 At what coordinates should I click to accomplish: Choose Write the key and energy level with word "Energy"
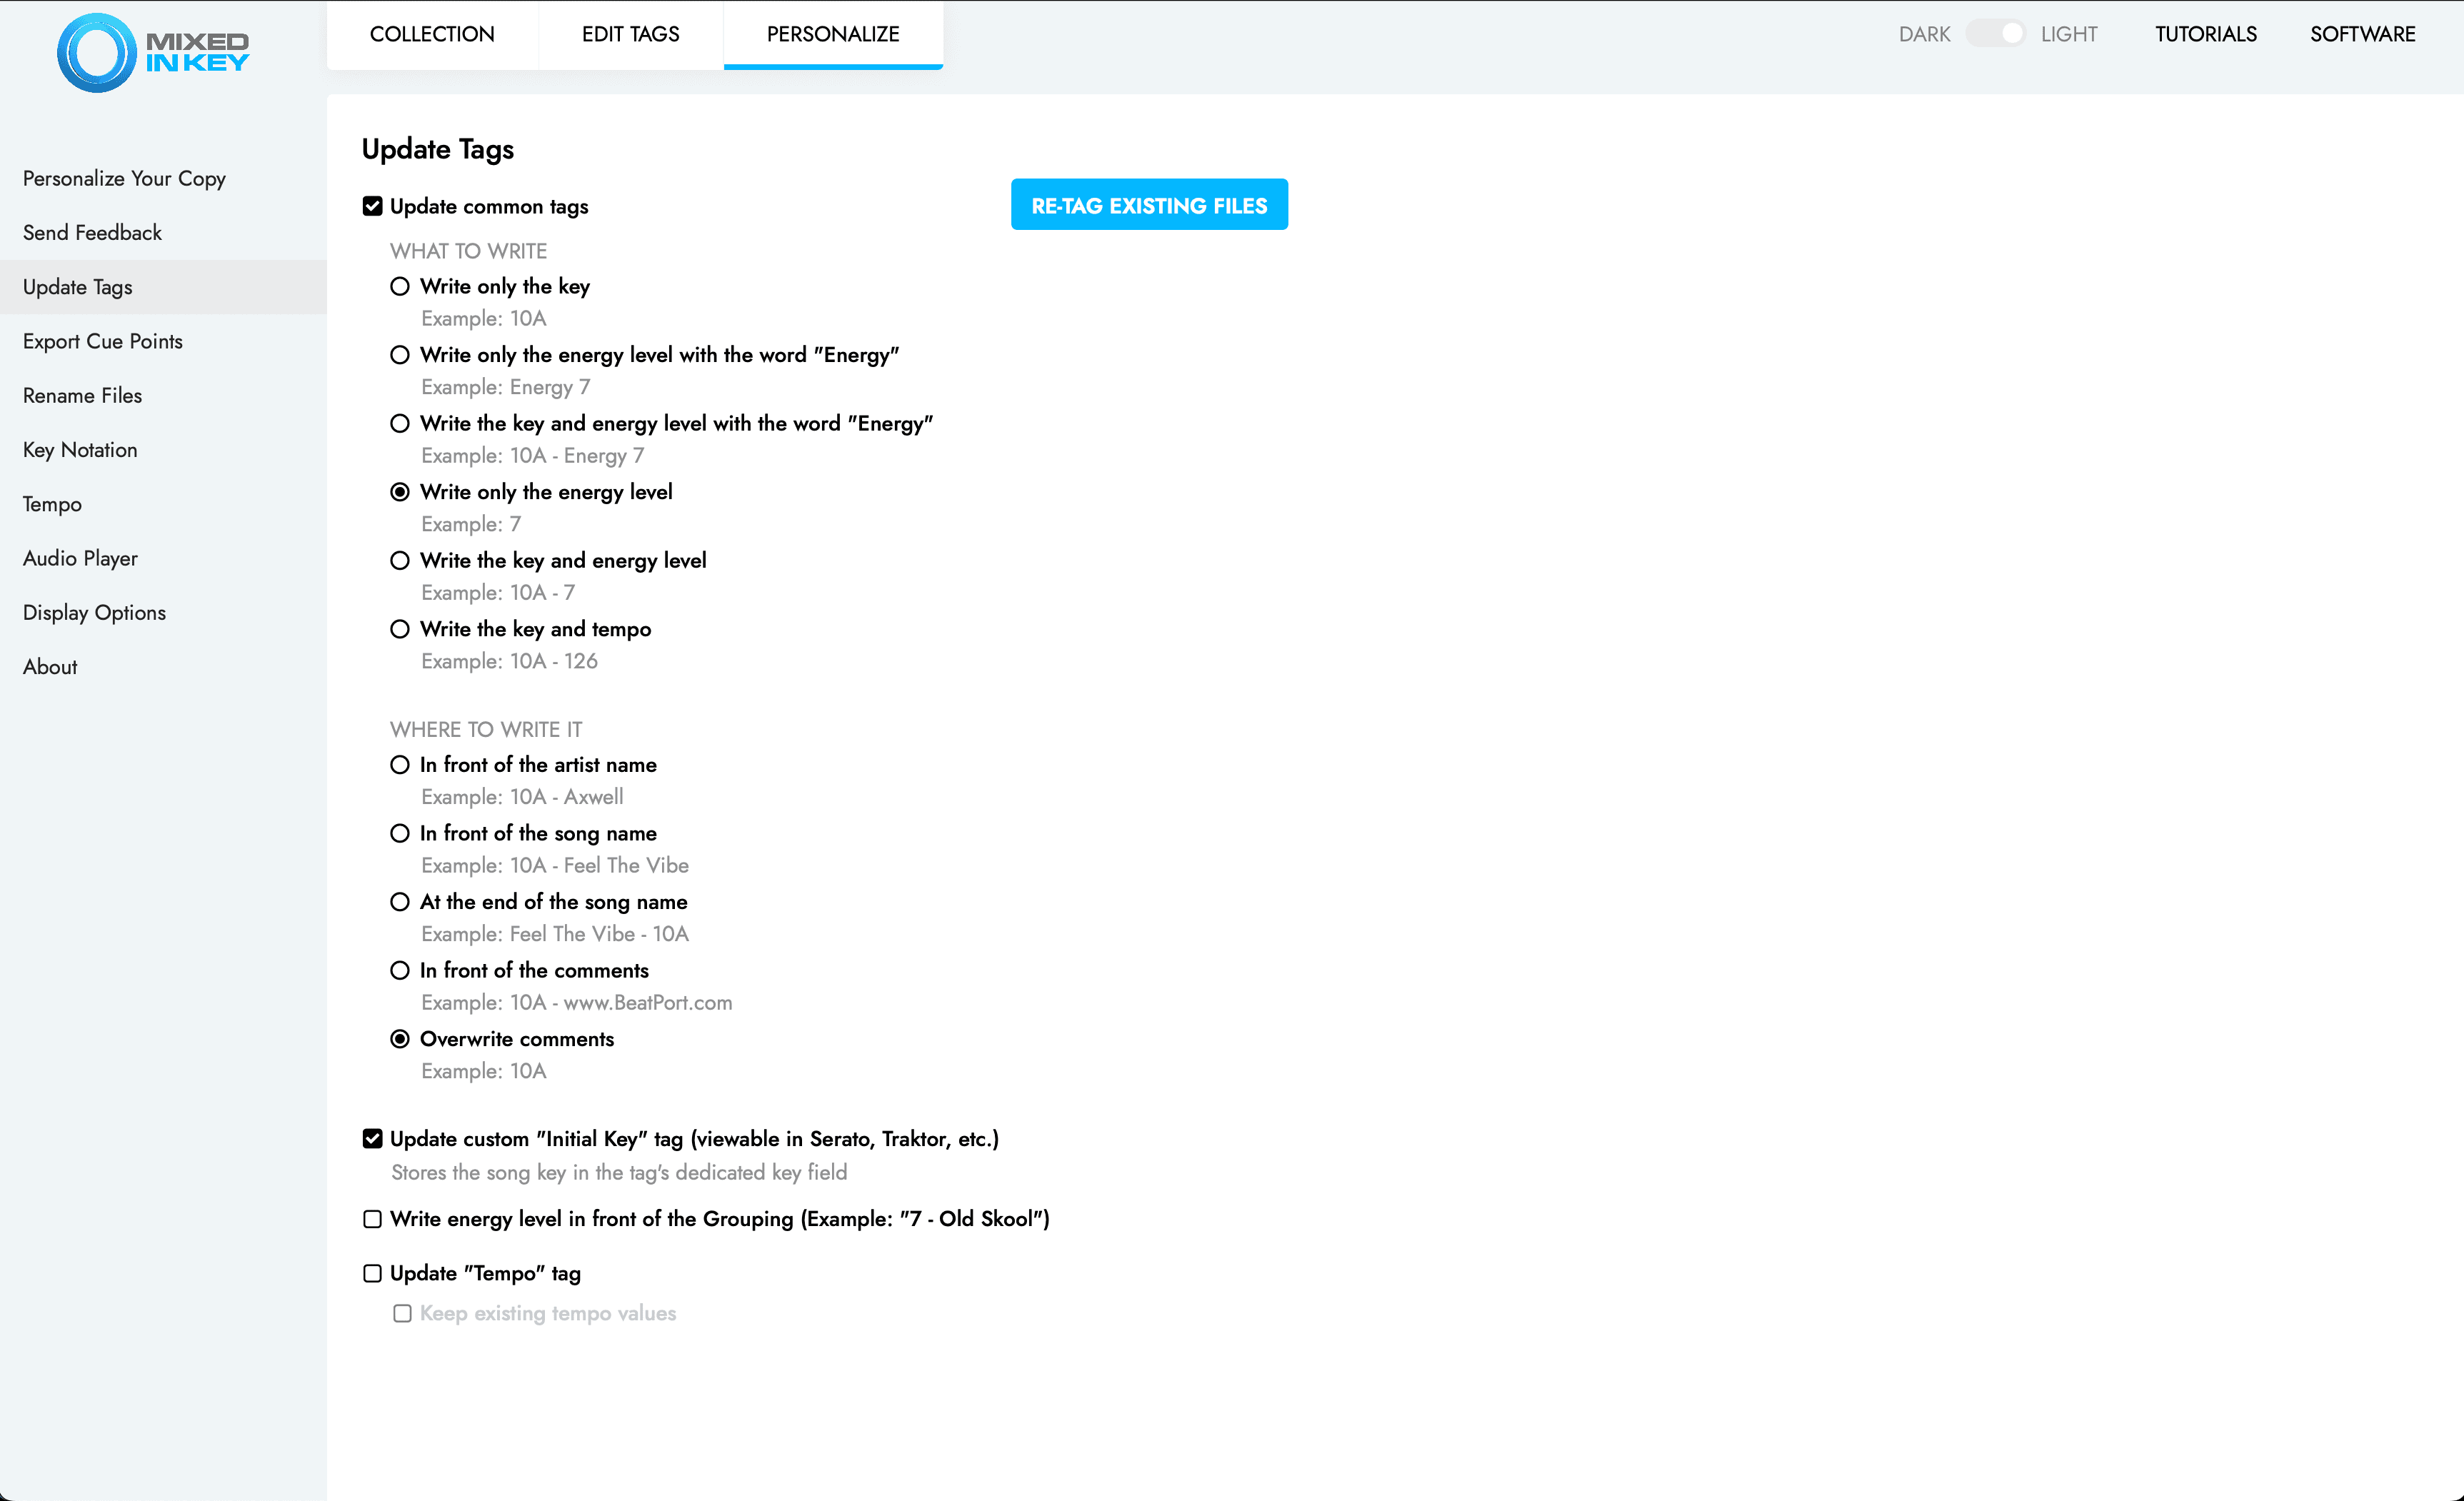400,423
